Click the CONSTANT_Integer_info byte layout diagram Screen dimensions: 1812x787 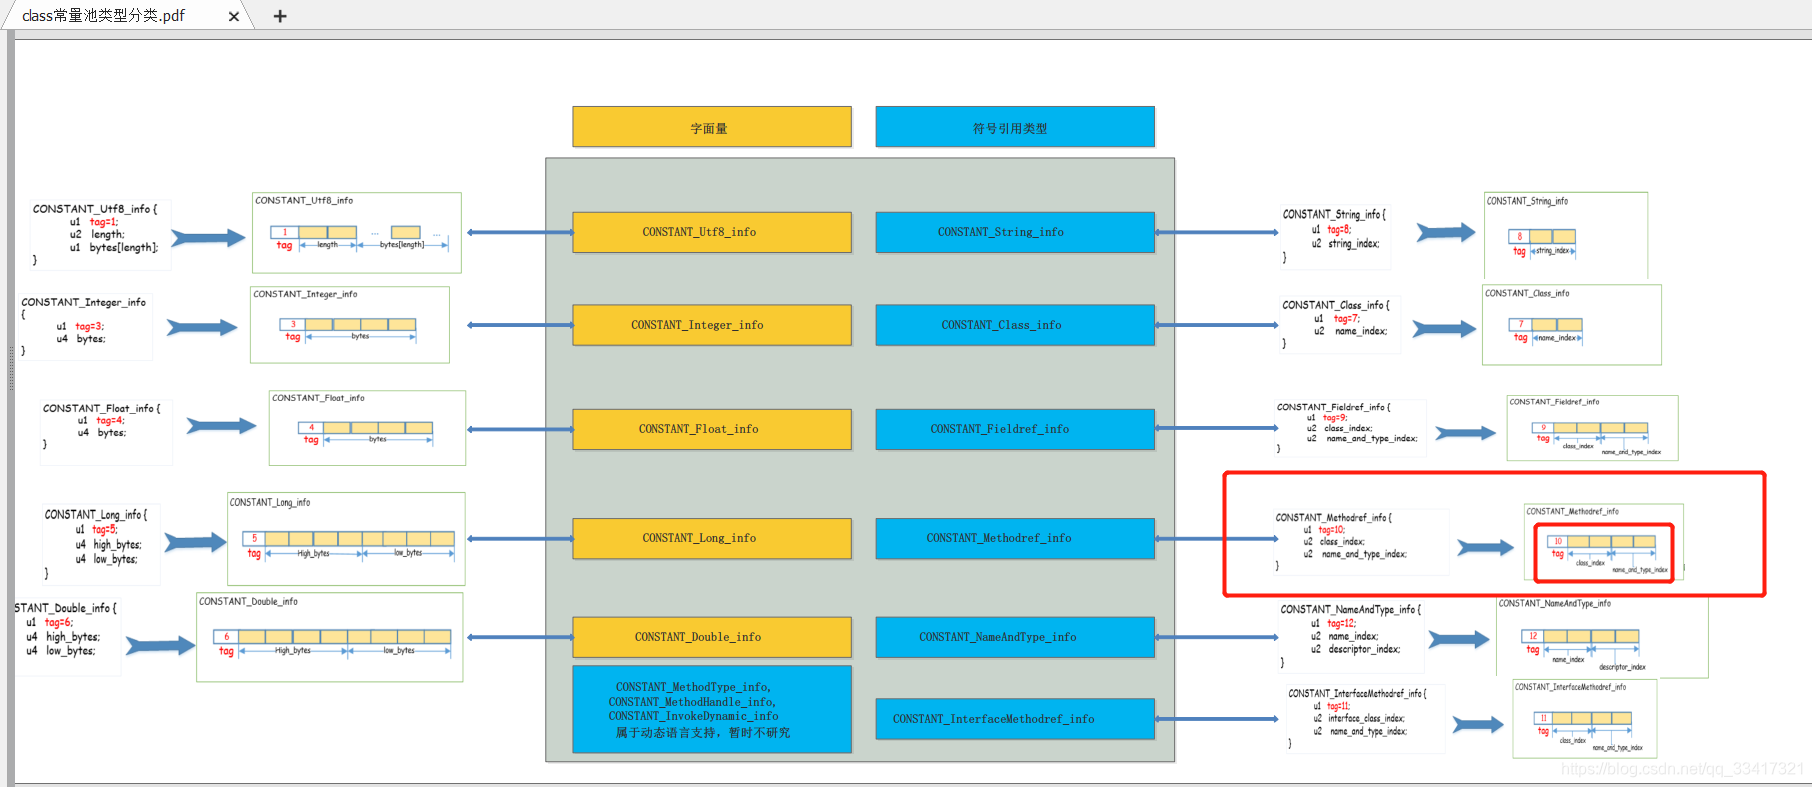(x=350, y=325)
